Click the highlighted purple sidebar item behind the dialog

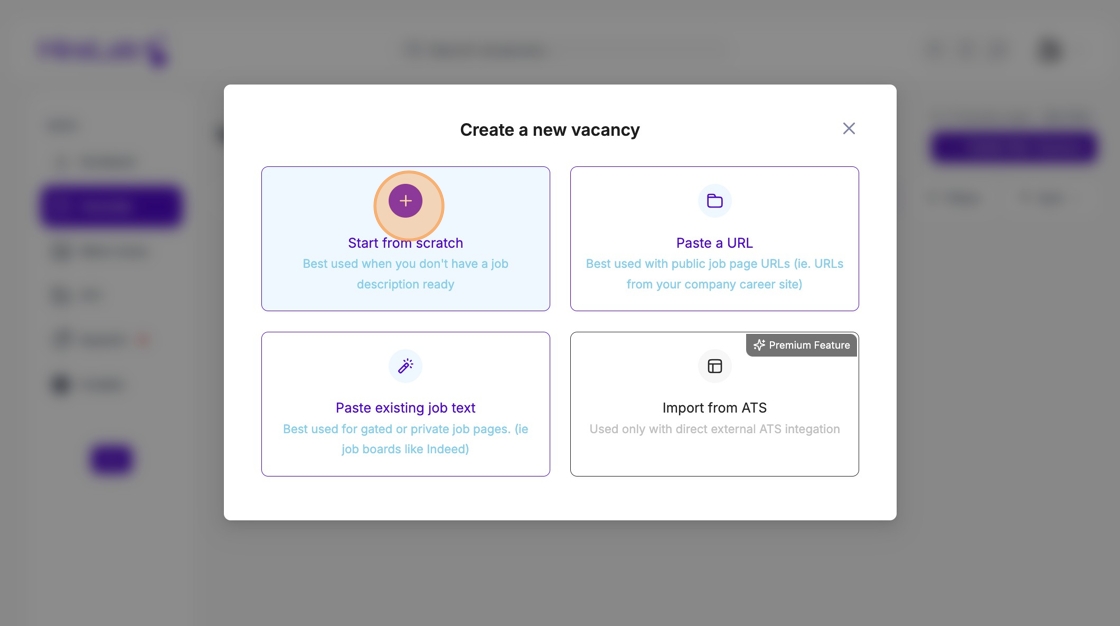point(111,206)
